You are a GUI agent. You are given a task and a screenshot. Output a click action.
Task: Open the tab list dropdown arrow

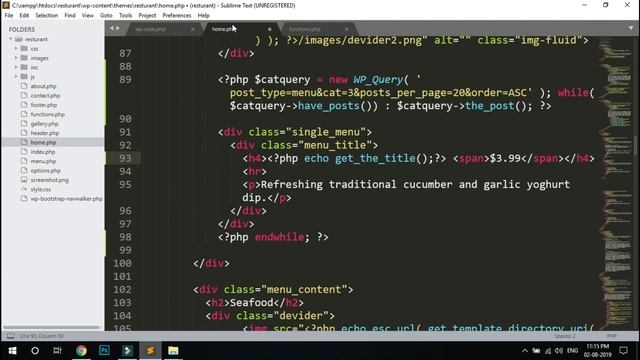coord(631,29)
